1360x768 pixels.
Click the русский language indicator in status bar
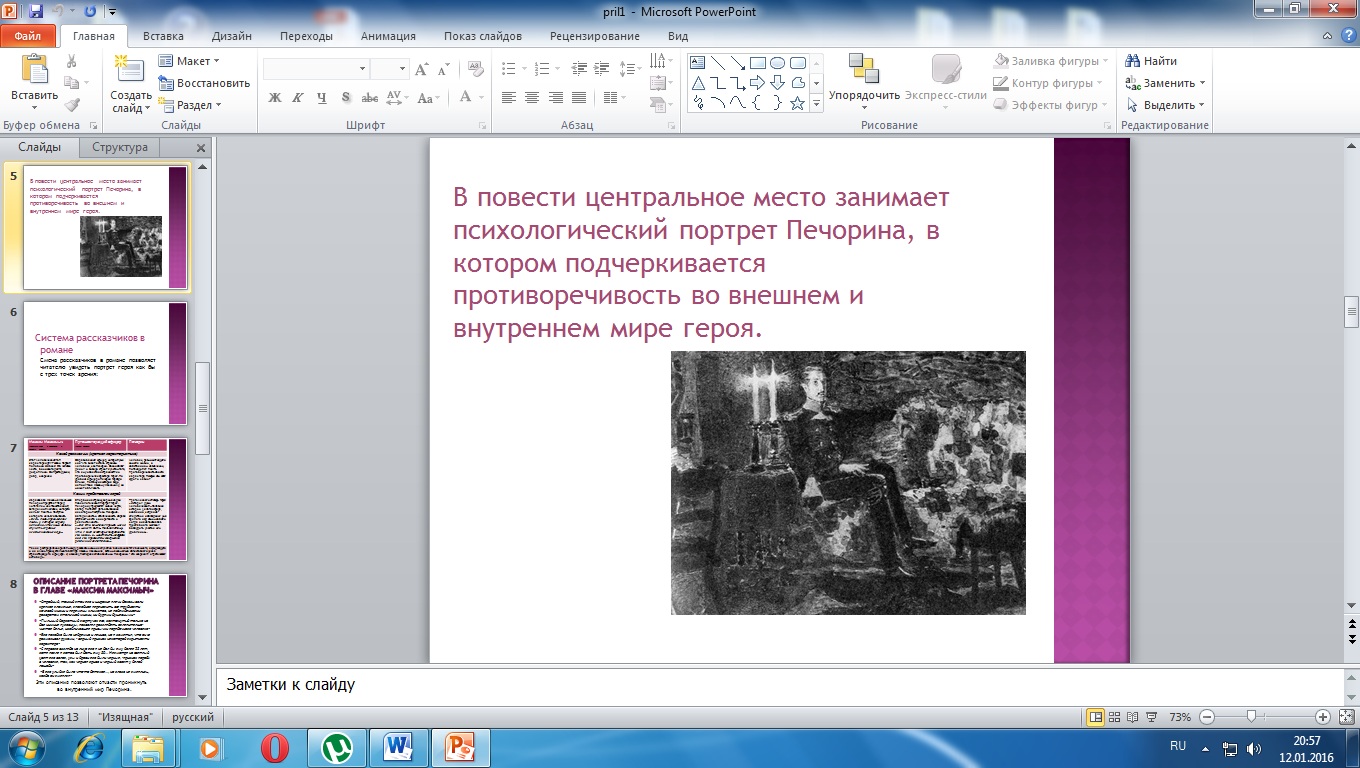coord(193,717)
